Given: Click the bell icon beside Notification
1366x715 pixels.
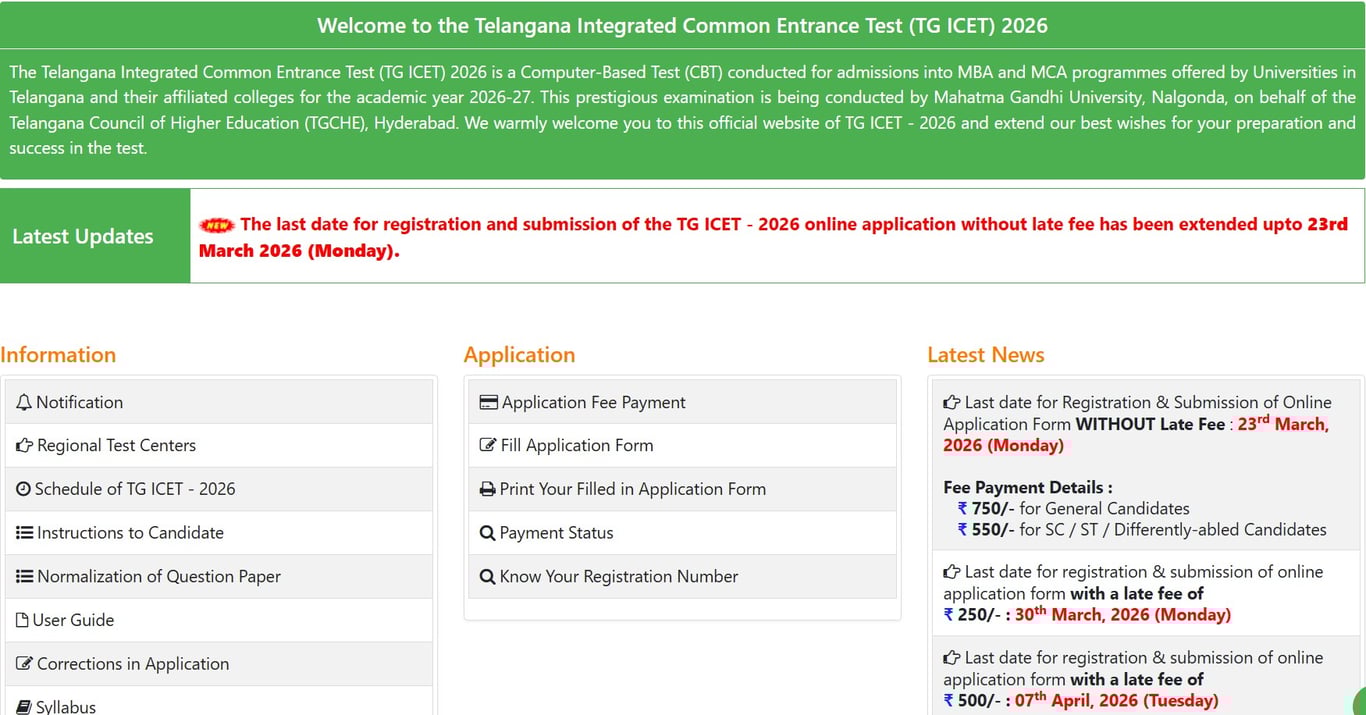Looking at the screenshot, I should coord(24,402).
